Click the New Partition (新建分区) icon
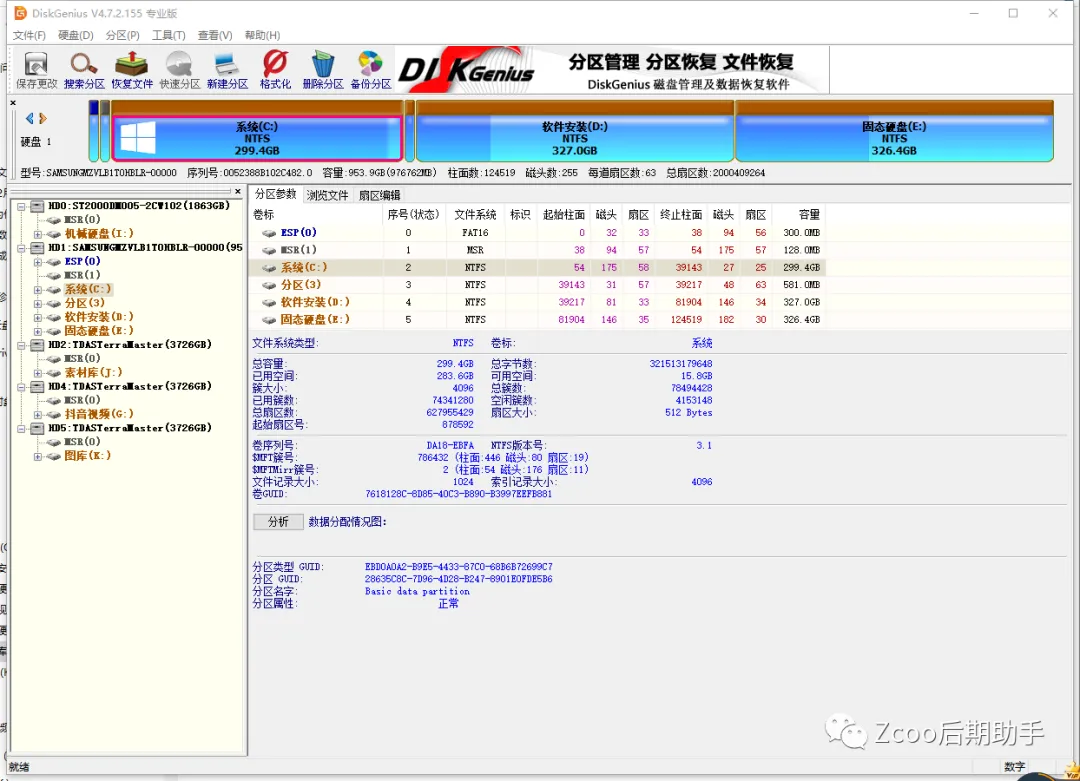This screenshot has height=781, width=1080. 227,70
